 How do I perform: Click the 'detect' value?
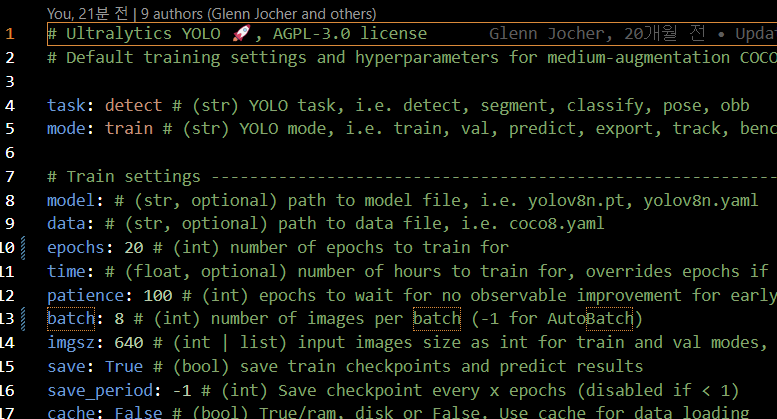(x=133, y=105)
